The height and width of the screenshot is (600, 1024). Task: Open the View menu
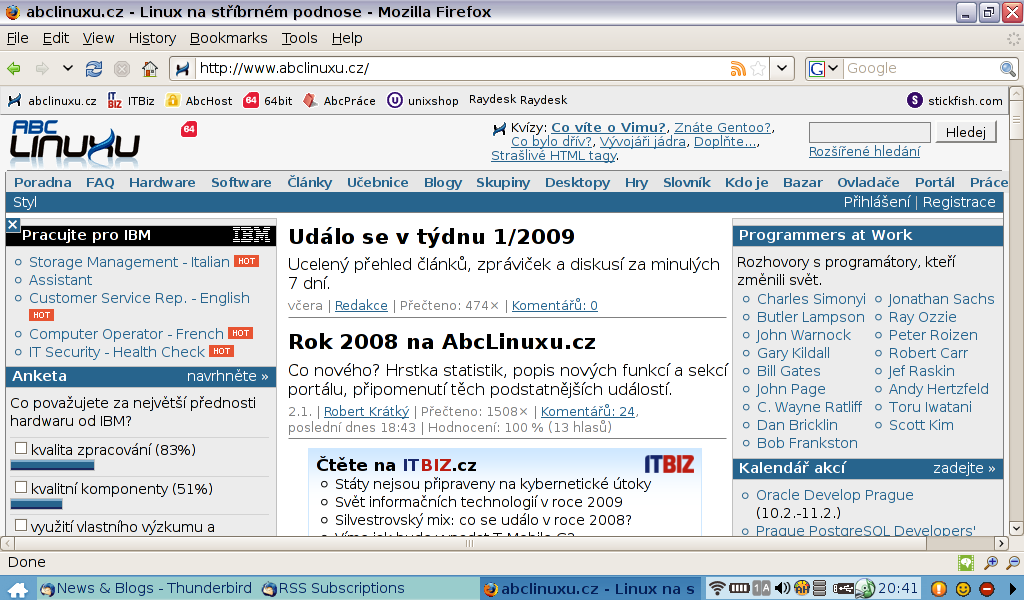(98, 39)
